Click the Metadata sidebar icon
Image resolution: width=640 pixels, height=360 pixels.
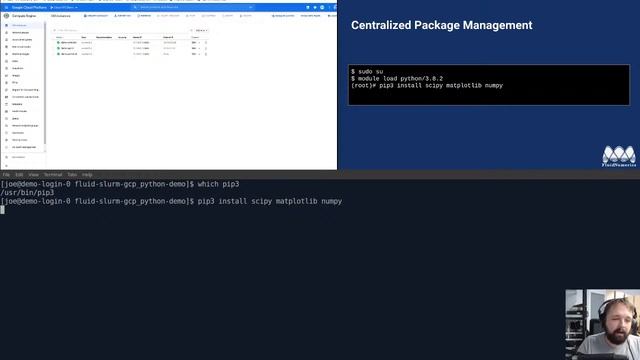6,104
